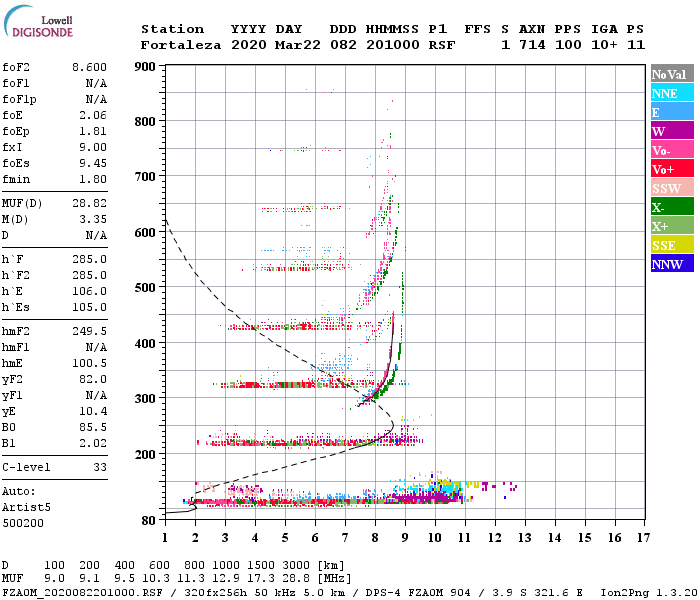Click the PPS value 100
The height and width of the screenshot is (600, 700).
(x=568, y=45)
